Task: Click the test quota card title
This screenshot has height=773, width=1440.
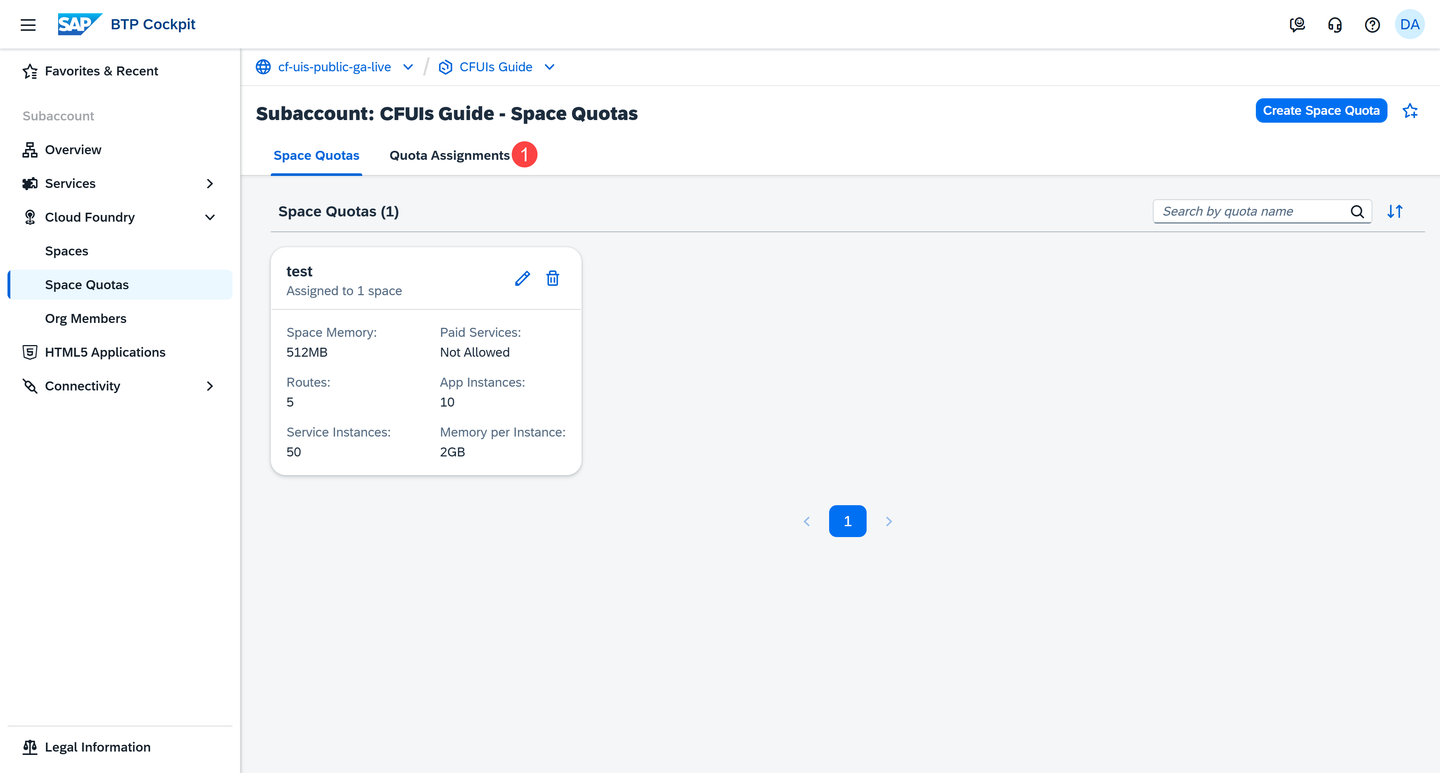Action: click(x=299, y=271)
